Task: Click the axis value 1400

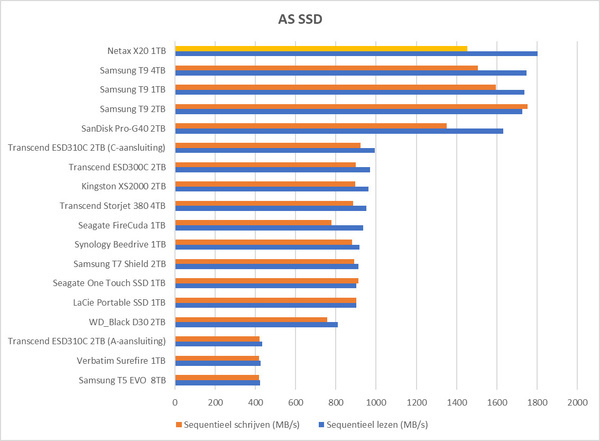Action: coord(457,403)
